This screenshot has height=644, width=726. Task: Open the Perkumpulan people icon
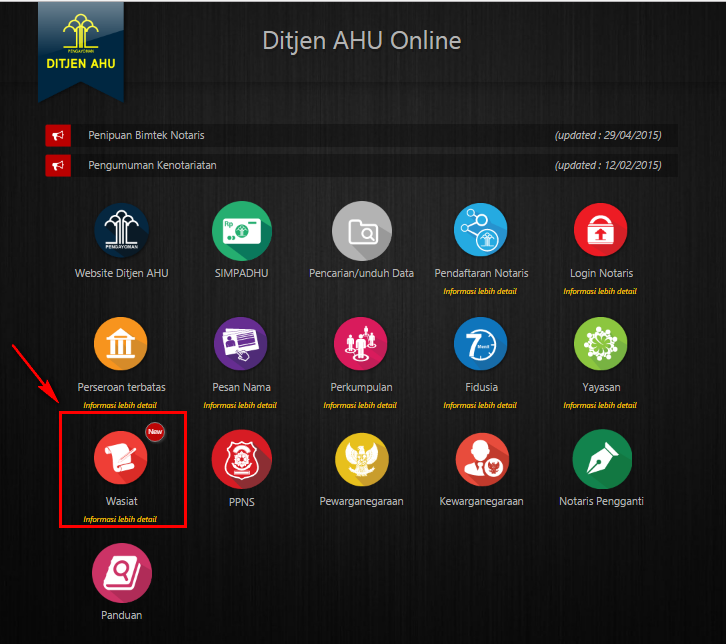(x=361, y=345)
